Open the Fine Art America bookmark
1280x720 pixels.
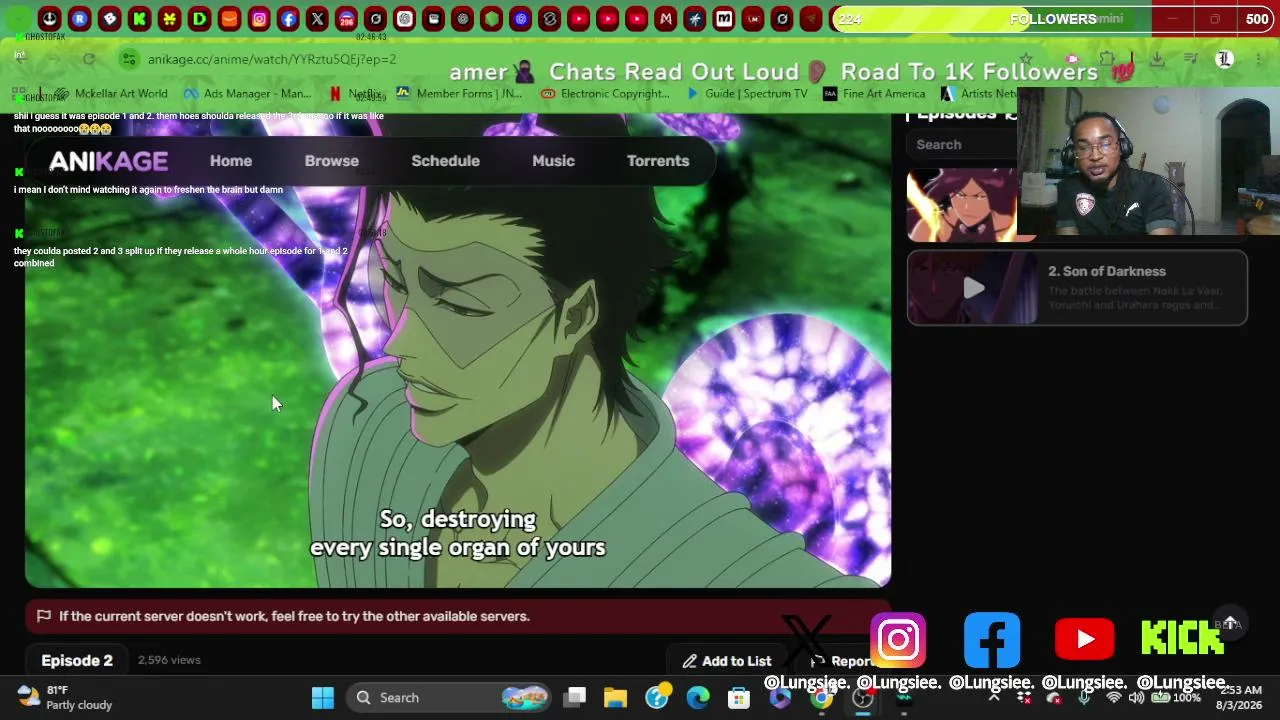click(874, 94)
